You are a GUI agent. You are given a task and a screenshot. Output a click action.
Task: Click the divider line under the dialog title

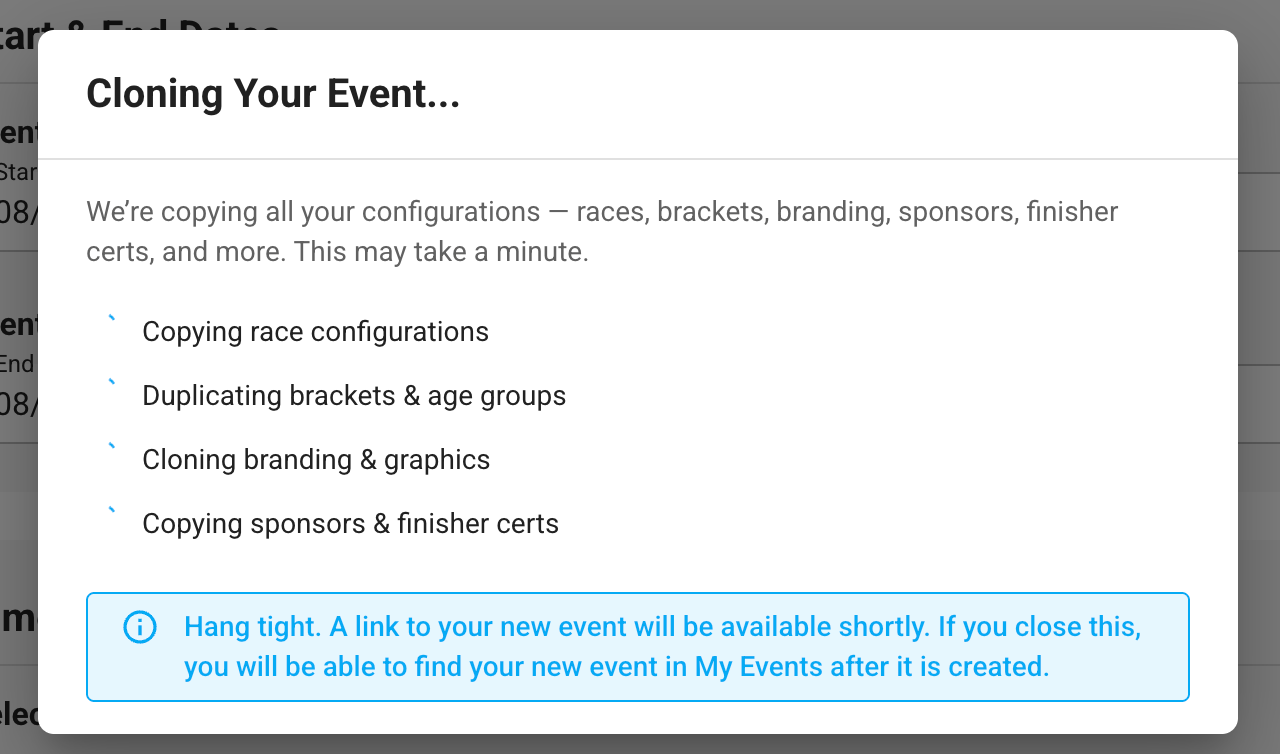point(638,159)
